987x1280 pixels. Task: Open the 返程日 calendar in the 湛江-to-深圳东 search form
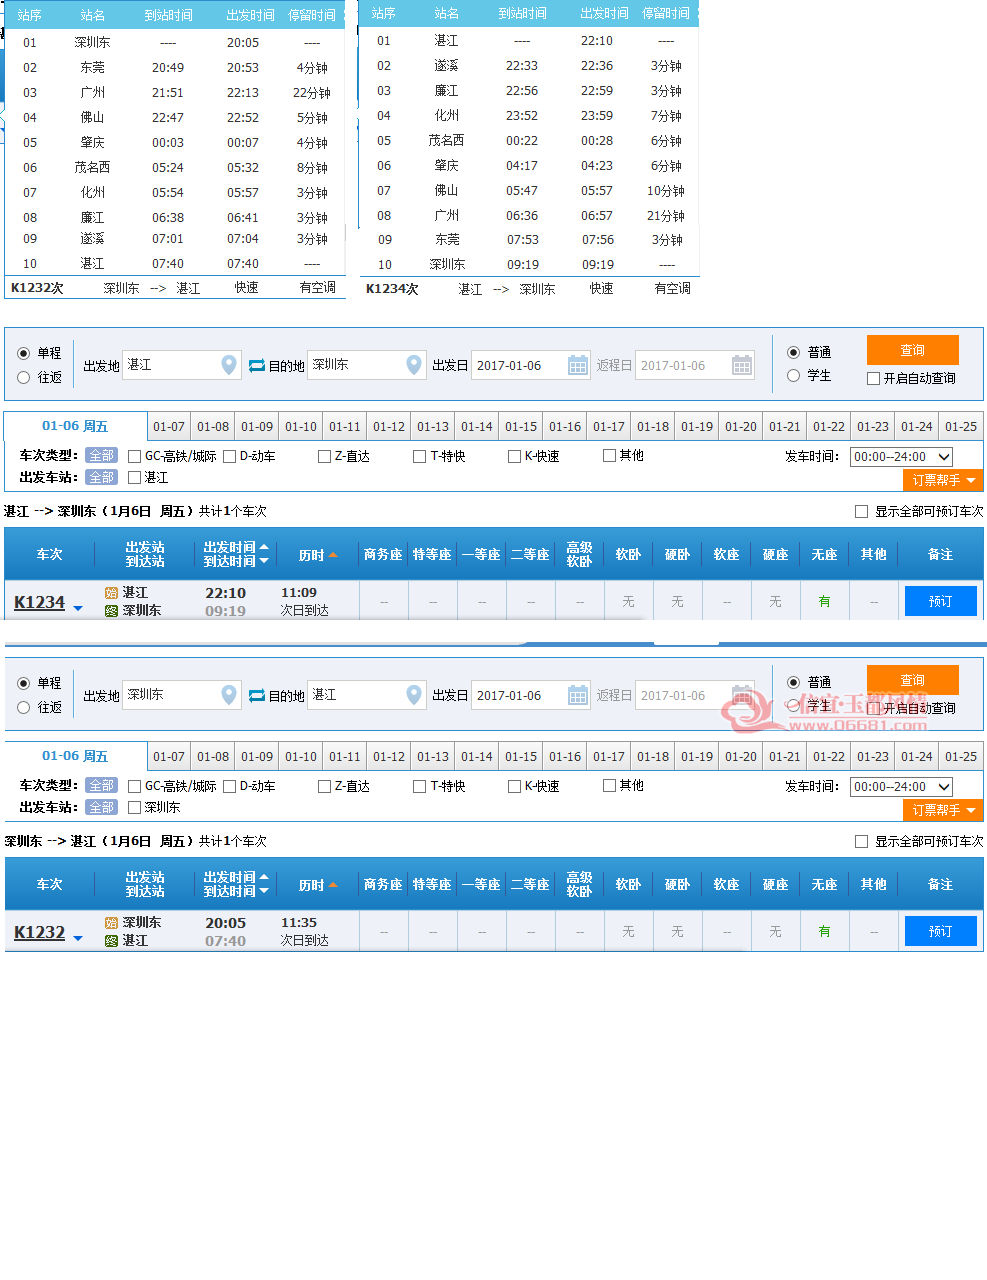[x=742, y=366]
